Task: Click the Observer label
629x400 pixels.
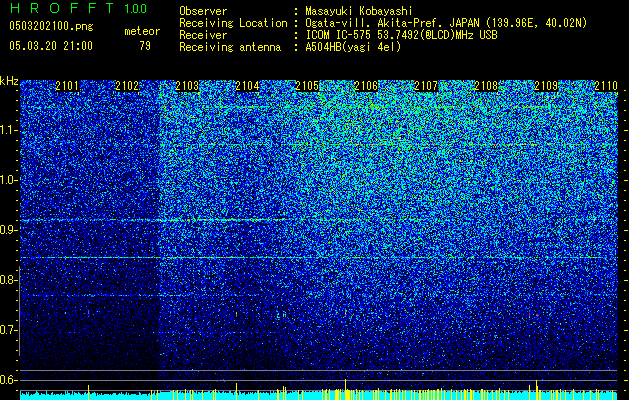Action: (x=203, y=12)
